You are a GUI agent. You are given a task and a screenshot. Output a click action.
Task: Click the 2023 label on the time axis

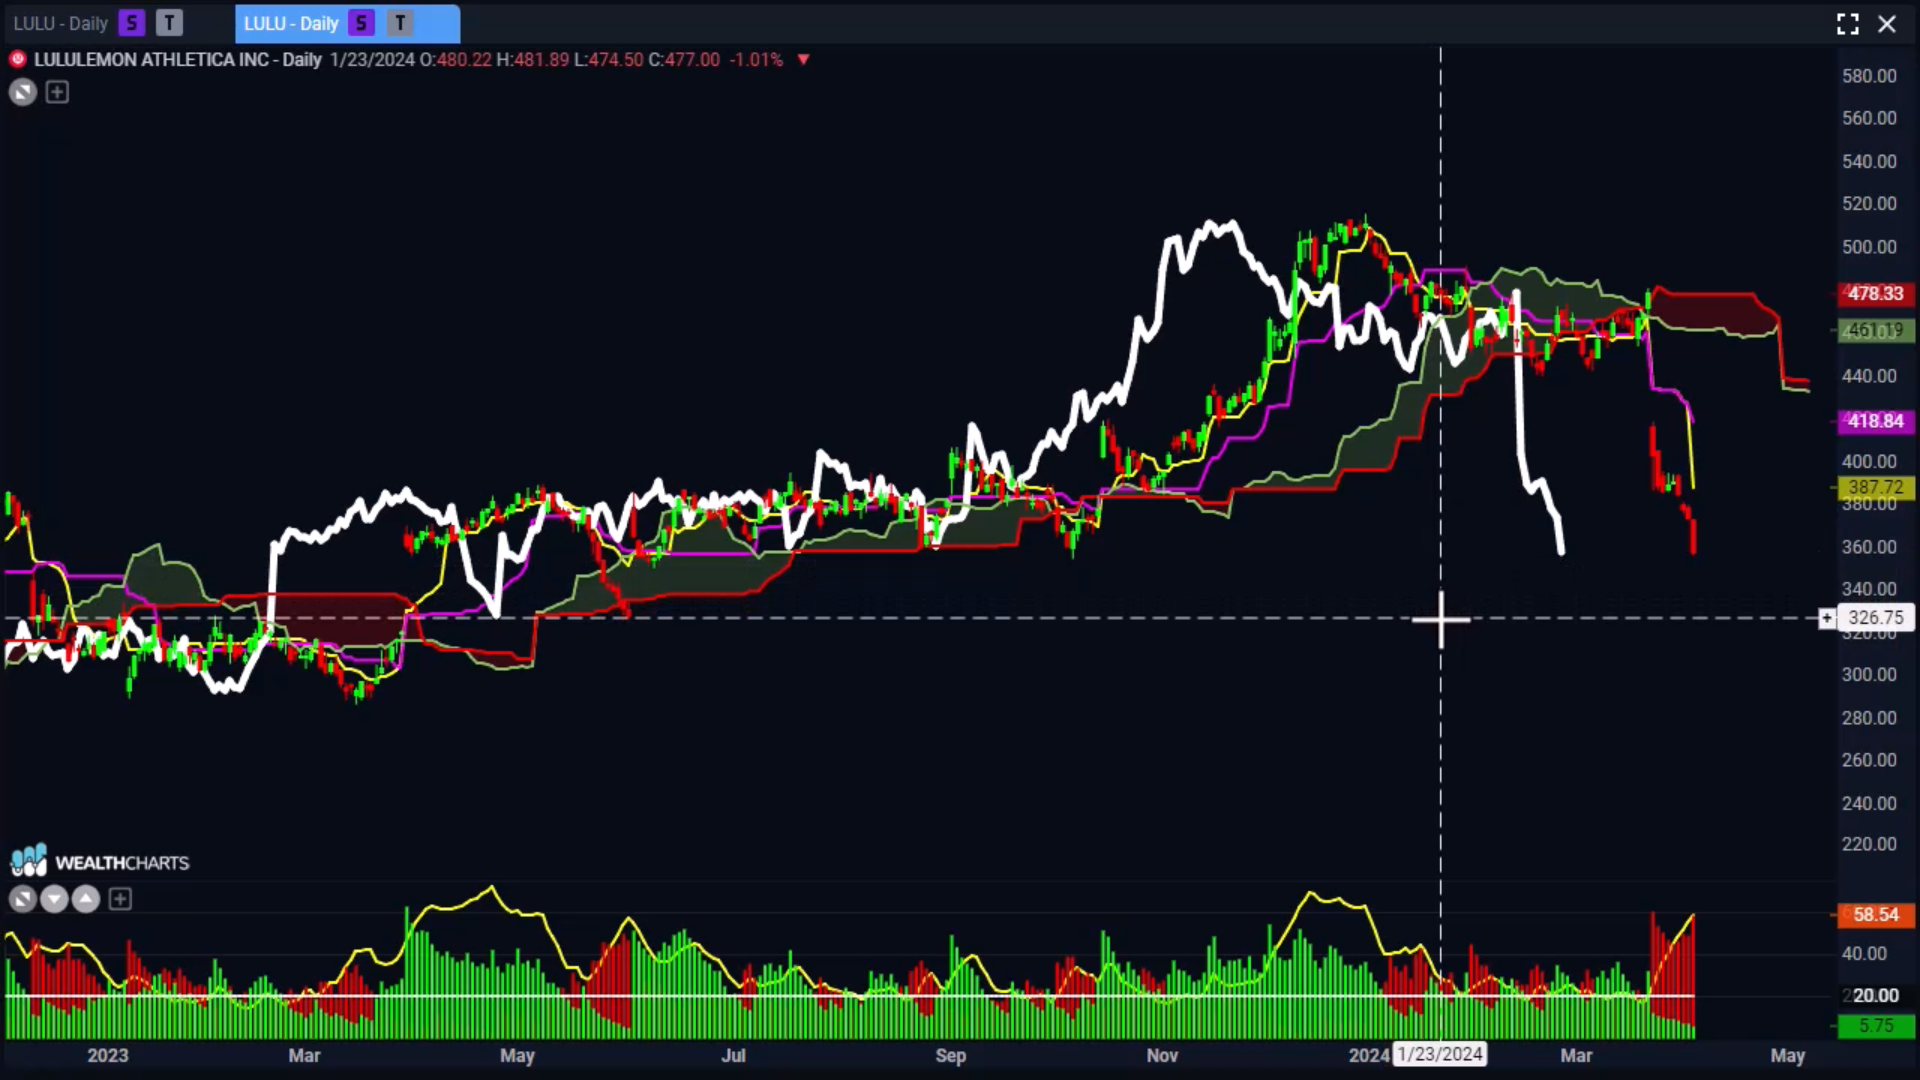coord(108,1055)
